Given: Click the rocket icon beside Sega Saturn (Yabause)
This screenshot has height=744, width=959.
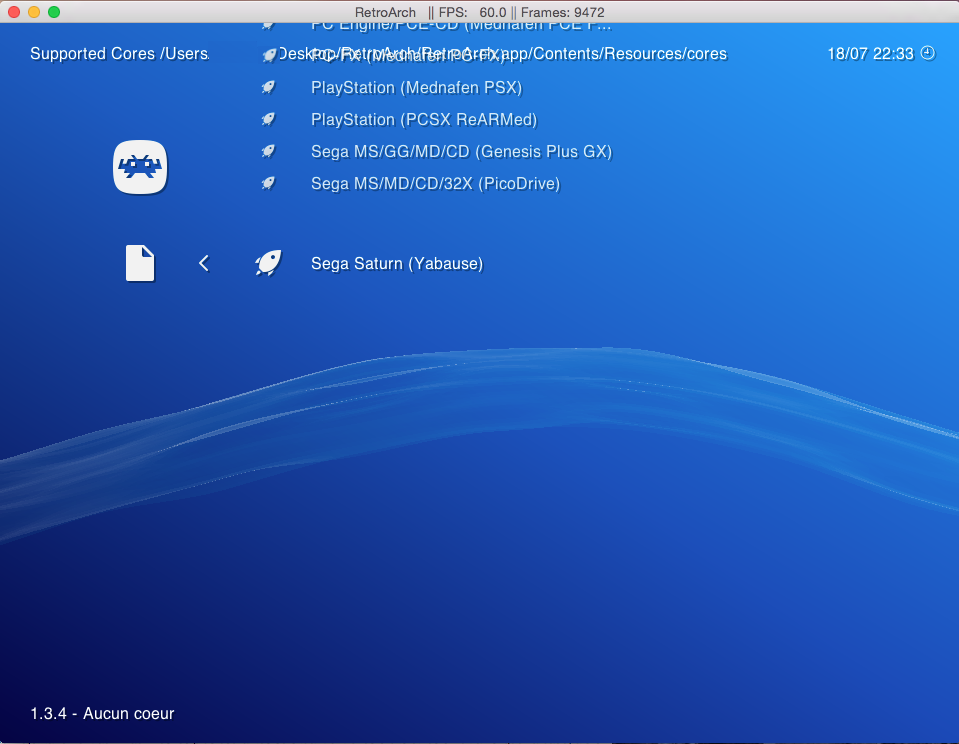Looking at the screenshot, I should click(268, 263).
